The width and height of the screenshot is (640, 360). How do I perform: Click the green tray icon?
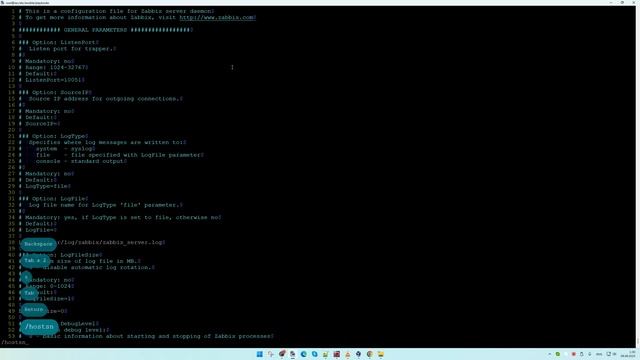point(558,354)
